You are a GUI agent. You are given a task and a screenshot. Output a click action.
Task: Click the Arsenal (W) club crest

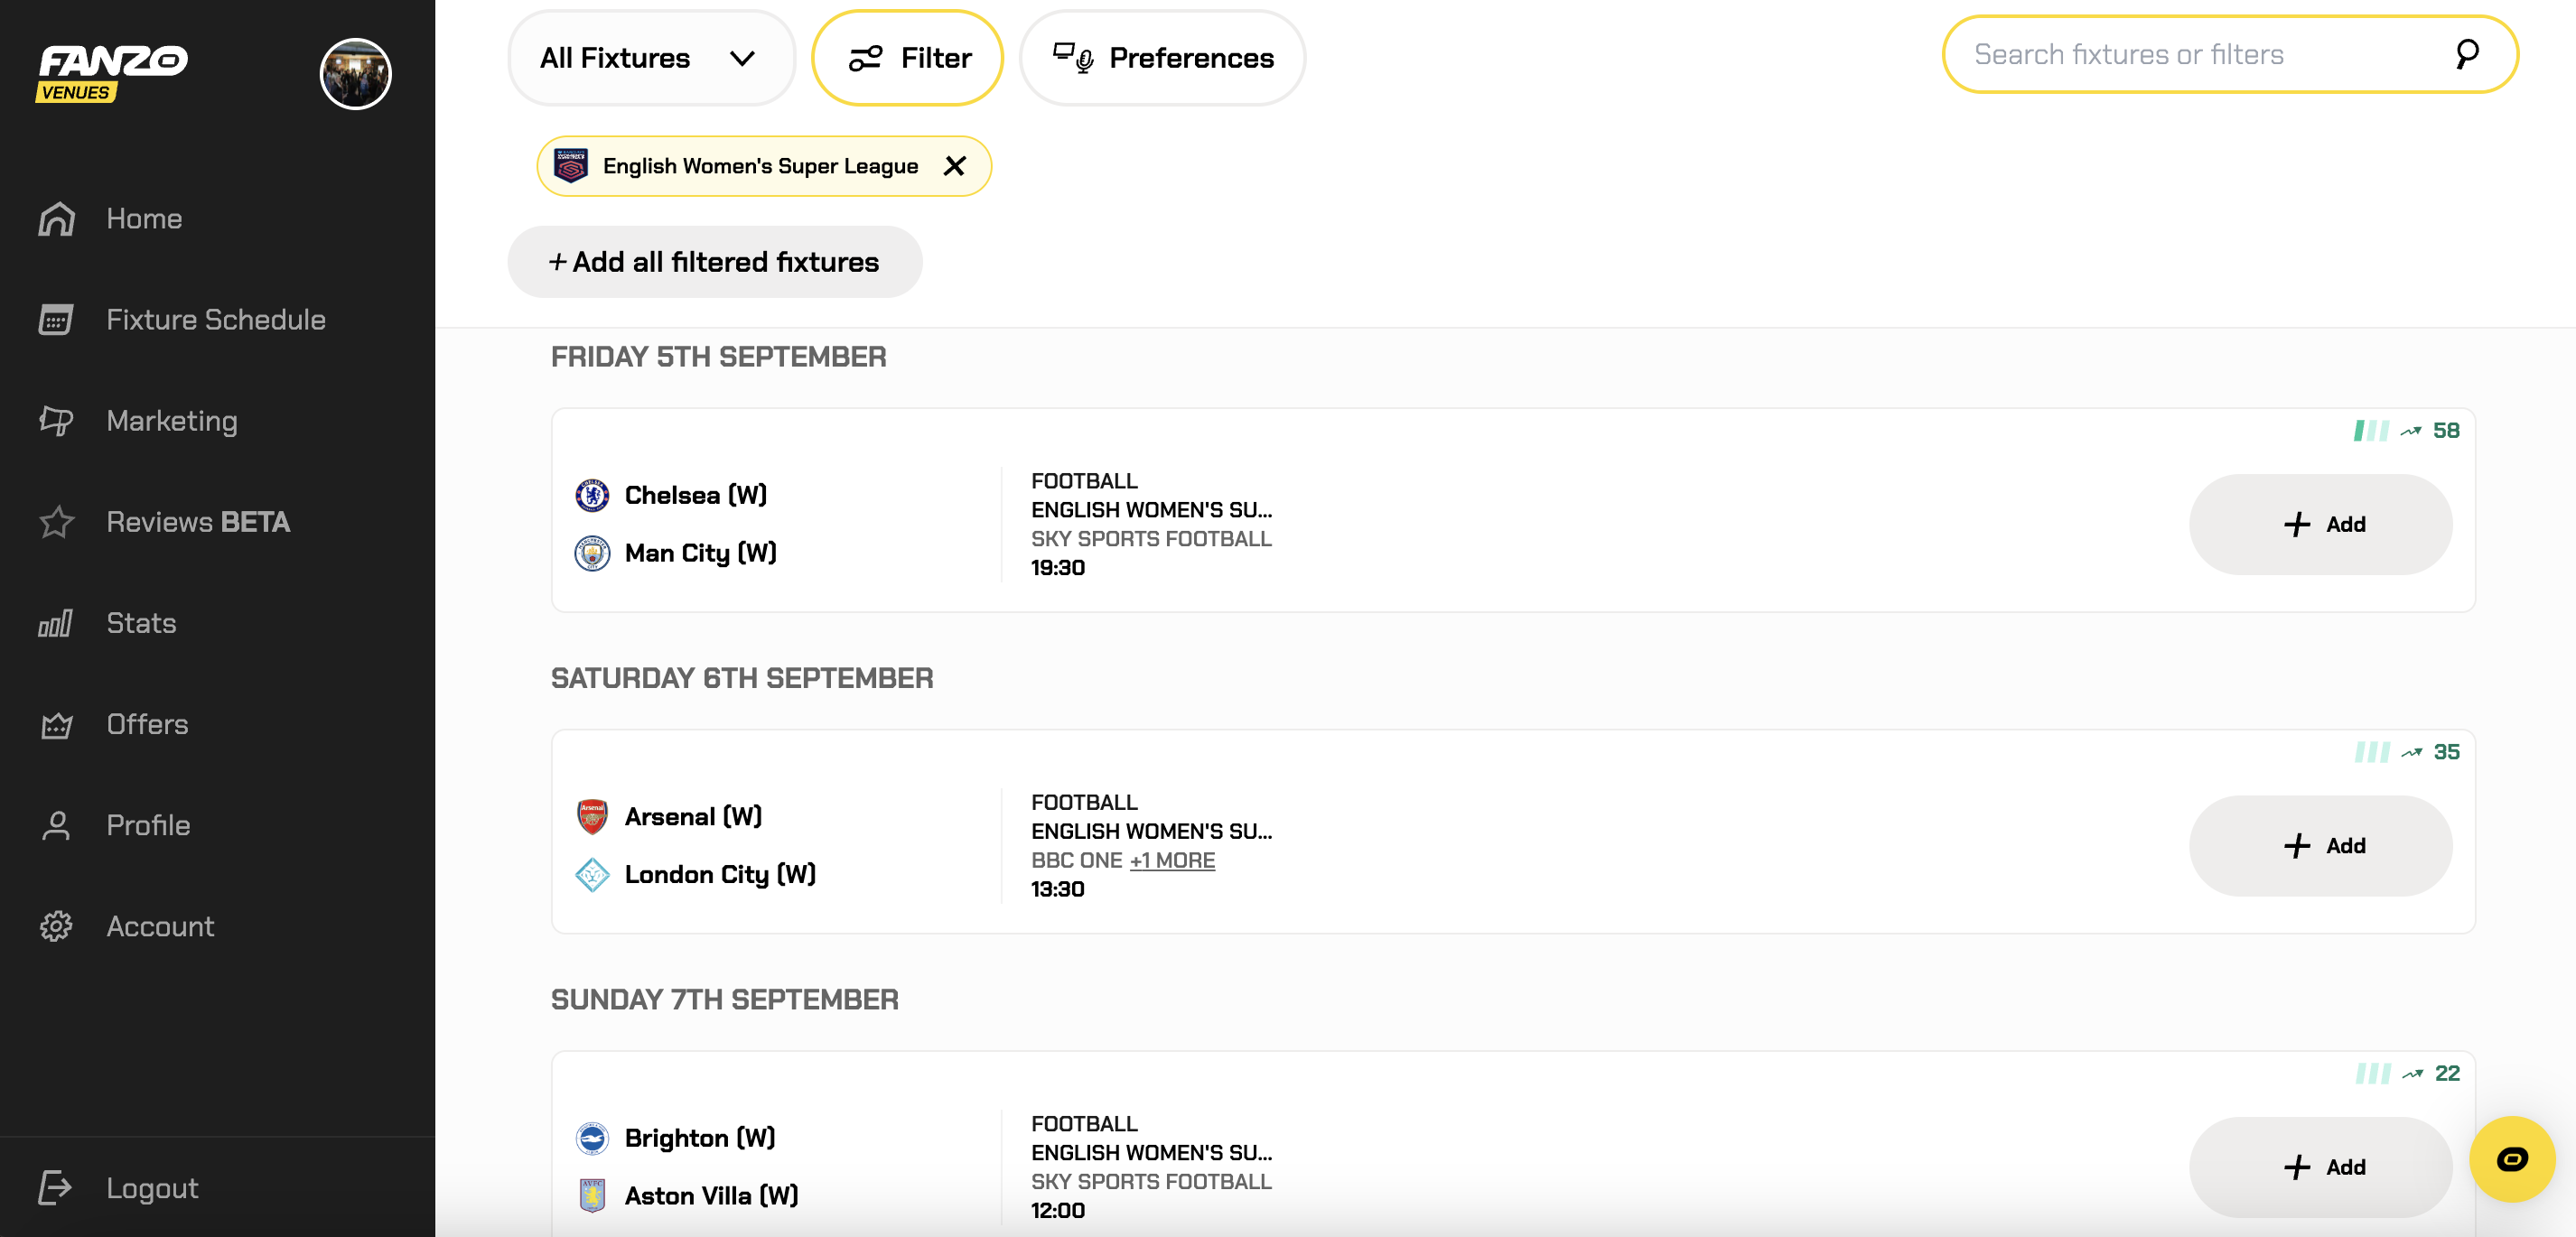pyautogui.click(x=592, y=817)
